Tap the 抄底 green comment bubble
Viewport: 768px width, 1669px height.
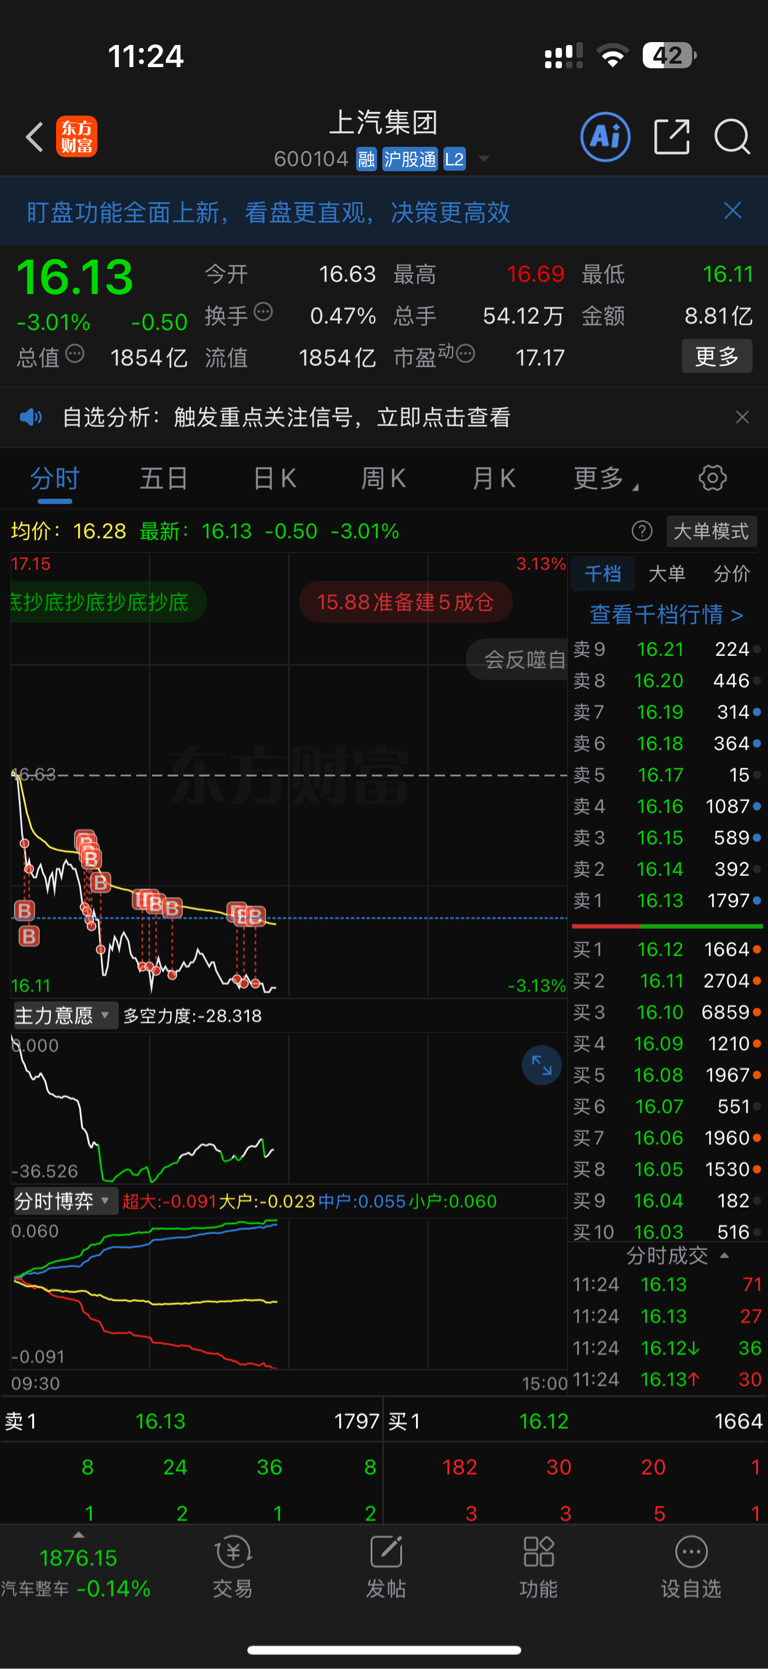[107, 602]
